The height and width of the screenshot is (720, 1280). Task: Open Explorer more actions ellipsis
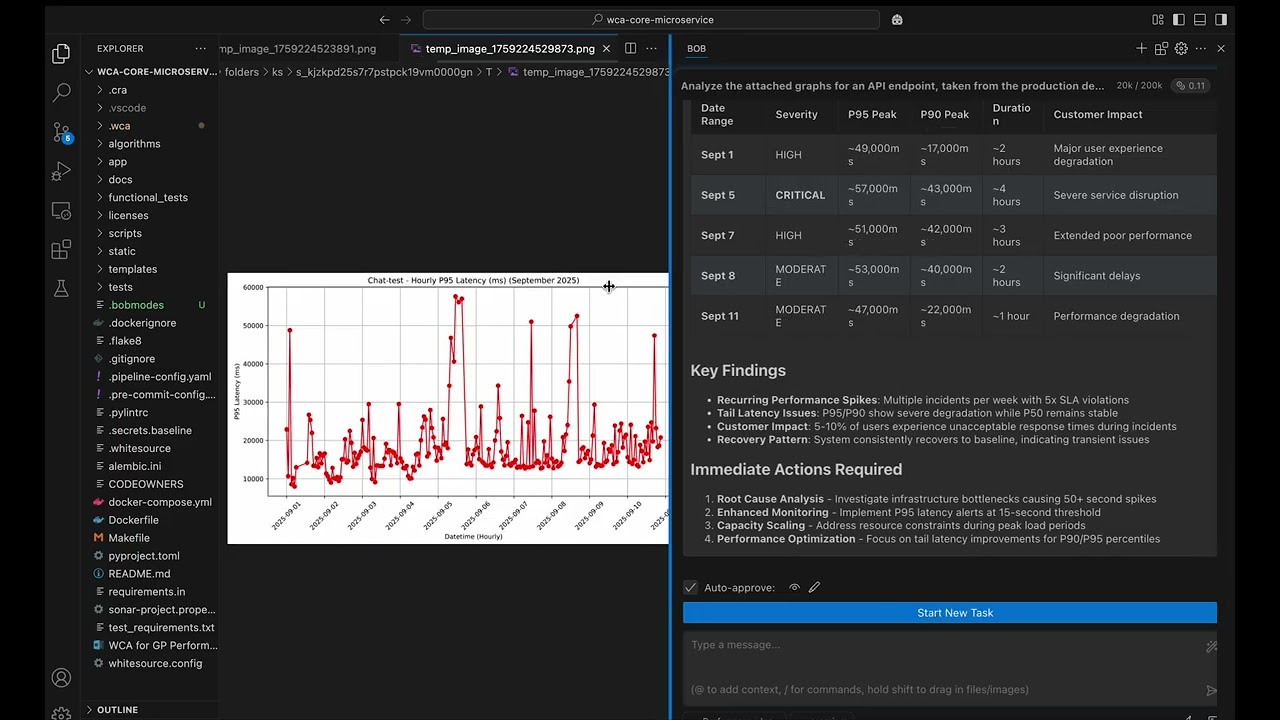201,48
